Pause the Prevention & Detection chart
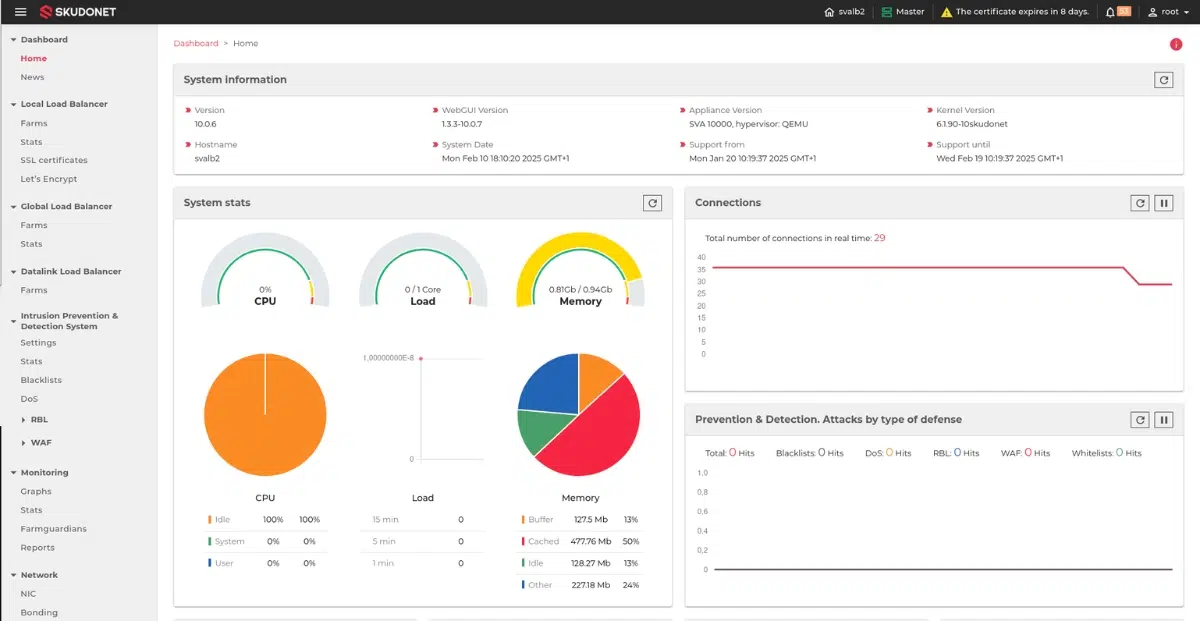The height and width of the screenshot is (621, 1200). (x=1163, y=420)
